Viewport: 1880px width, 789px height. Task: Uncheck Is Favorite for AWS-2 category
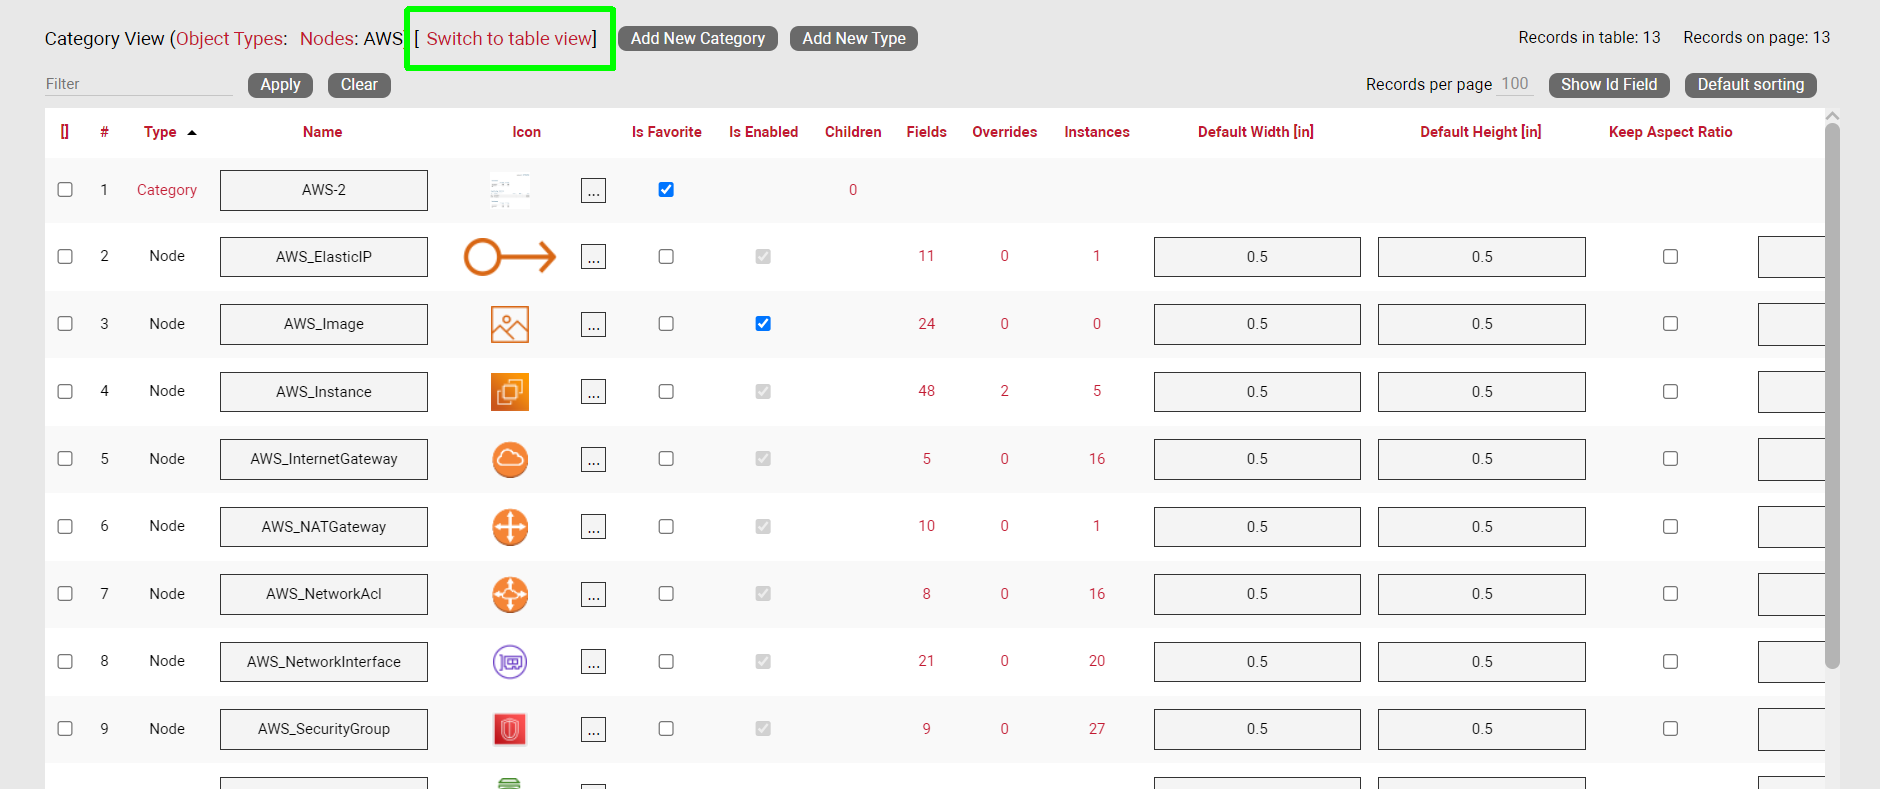tap(666, 190)
